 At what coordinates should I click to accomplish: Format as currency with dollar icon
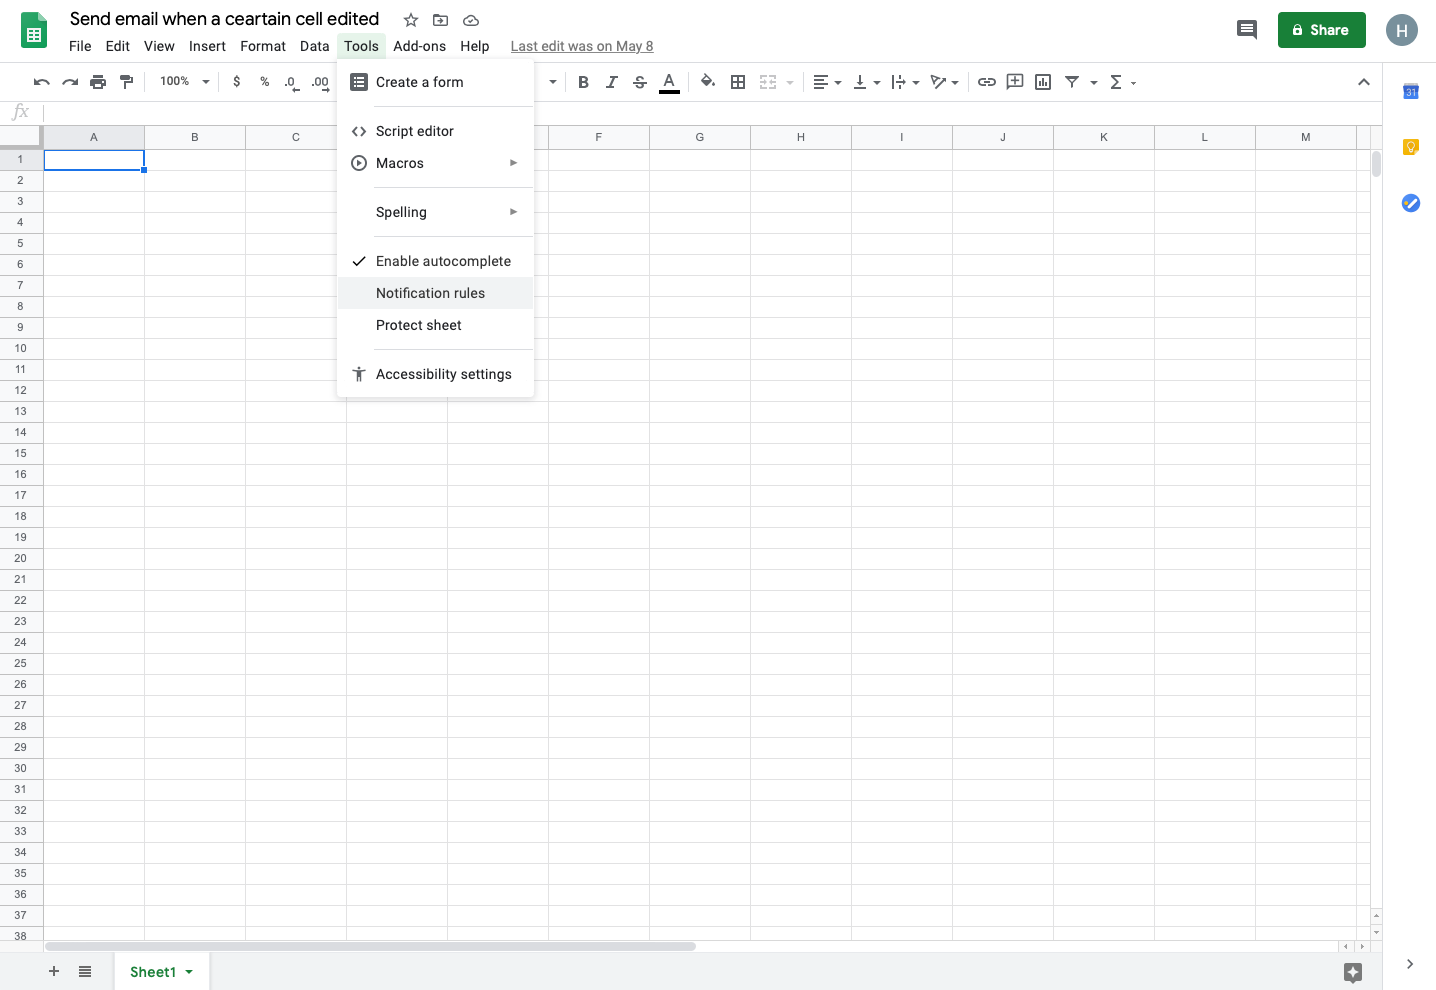236,82
